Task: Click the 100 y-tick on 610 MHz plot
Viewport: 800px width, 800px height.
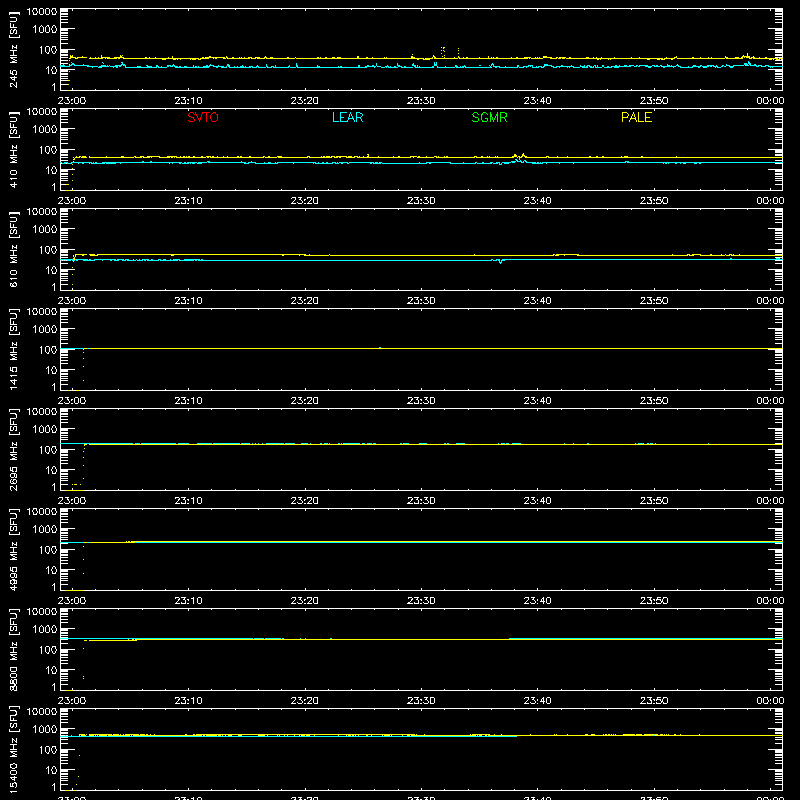Action: pos(48,250)
